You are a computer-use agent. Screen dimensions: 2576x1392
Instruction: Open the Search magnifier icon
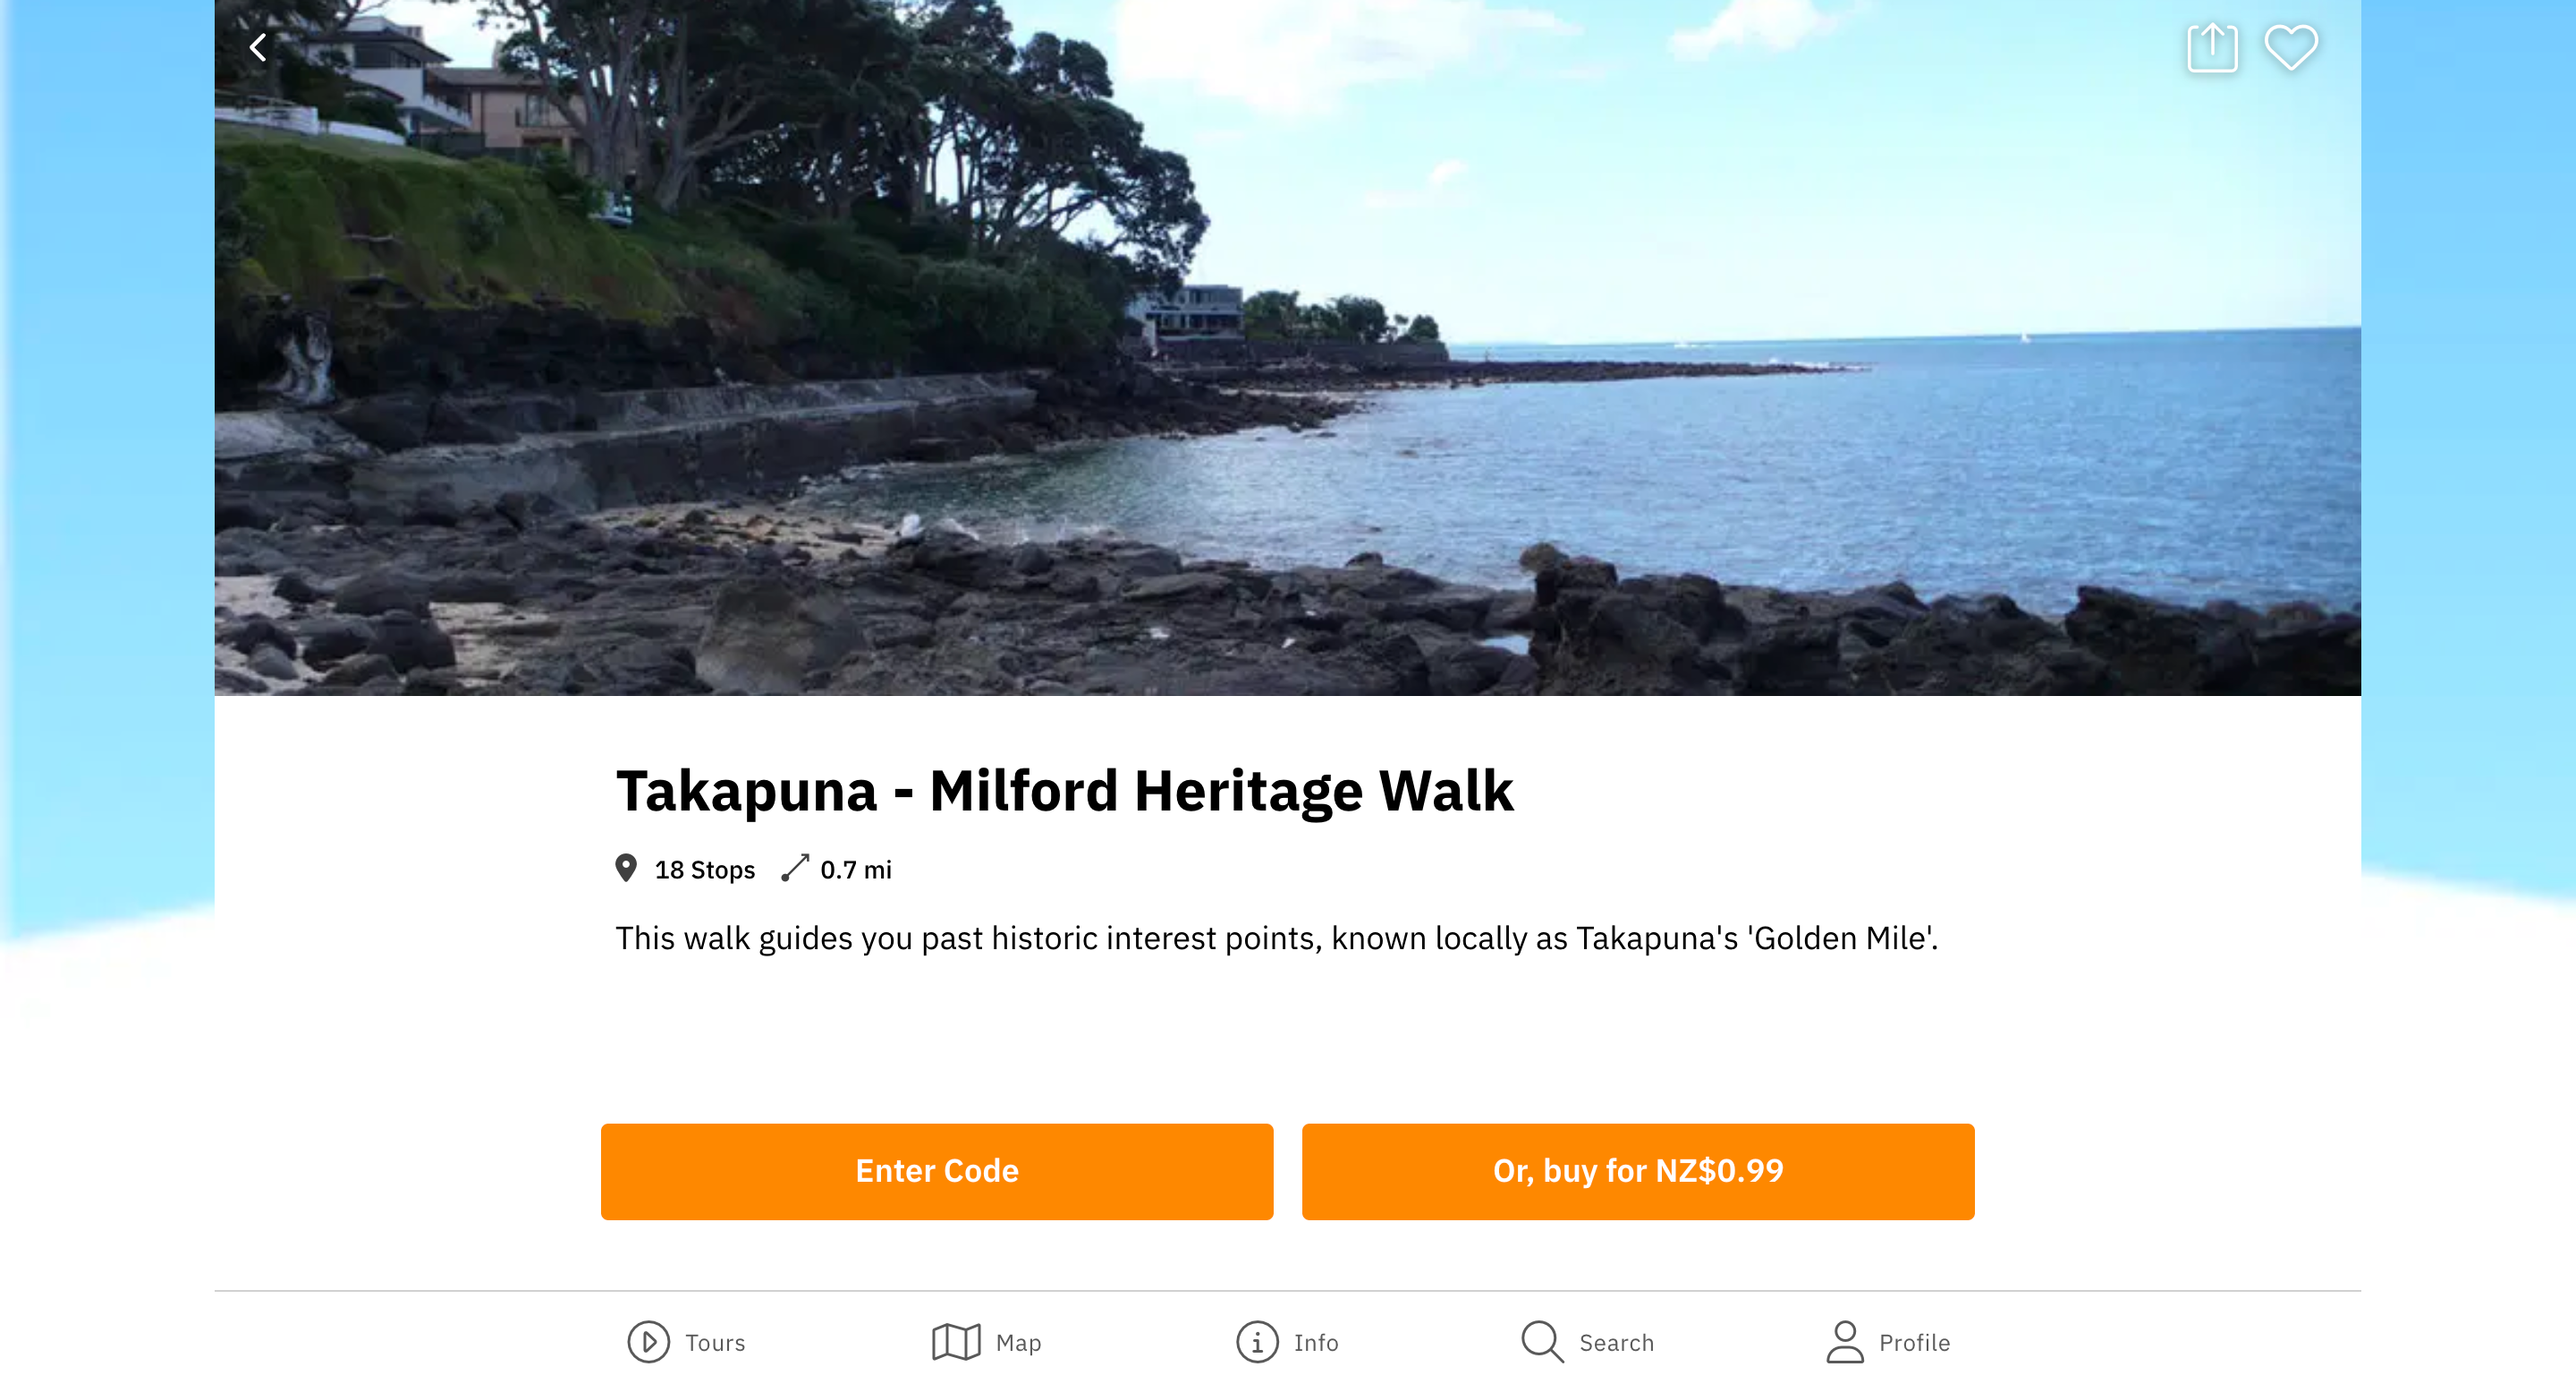[1542, 1342]
